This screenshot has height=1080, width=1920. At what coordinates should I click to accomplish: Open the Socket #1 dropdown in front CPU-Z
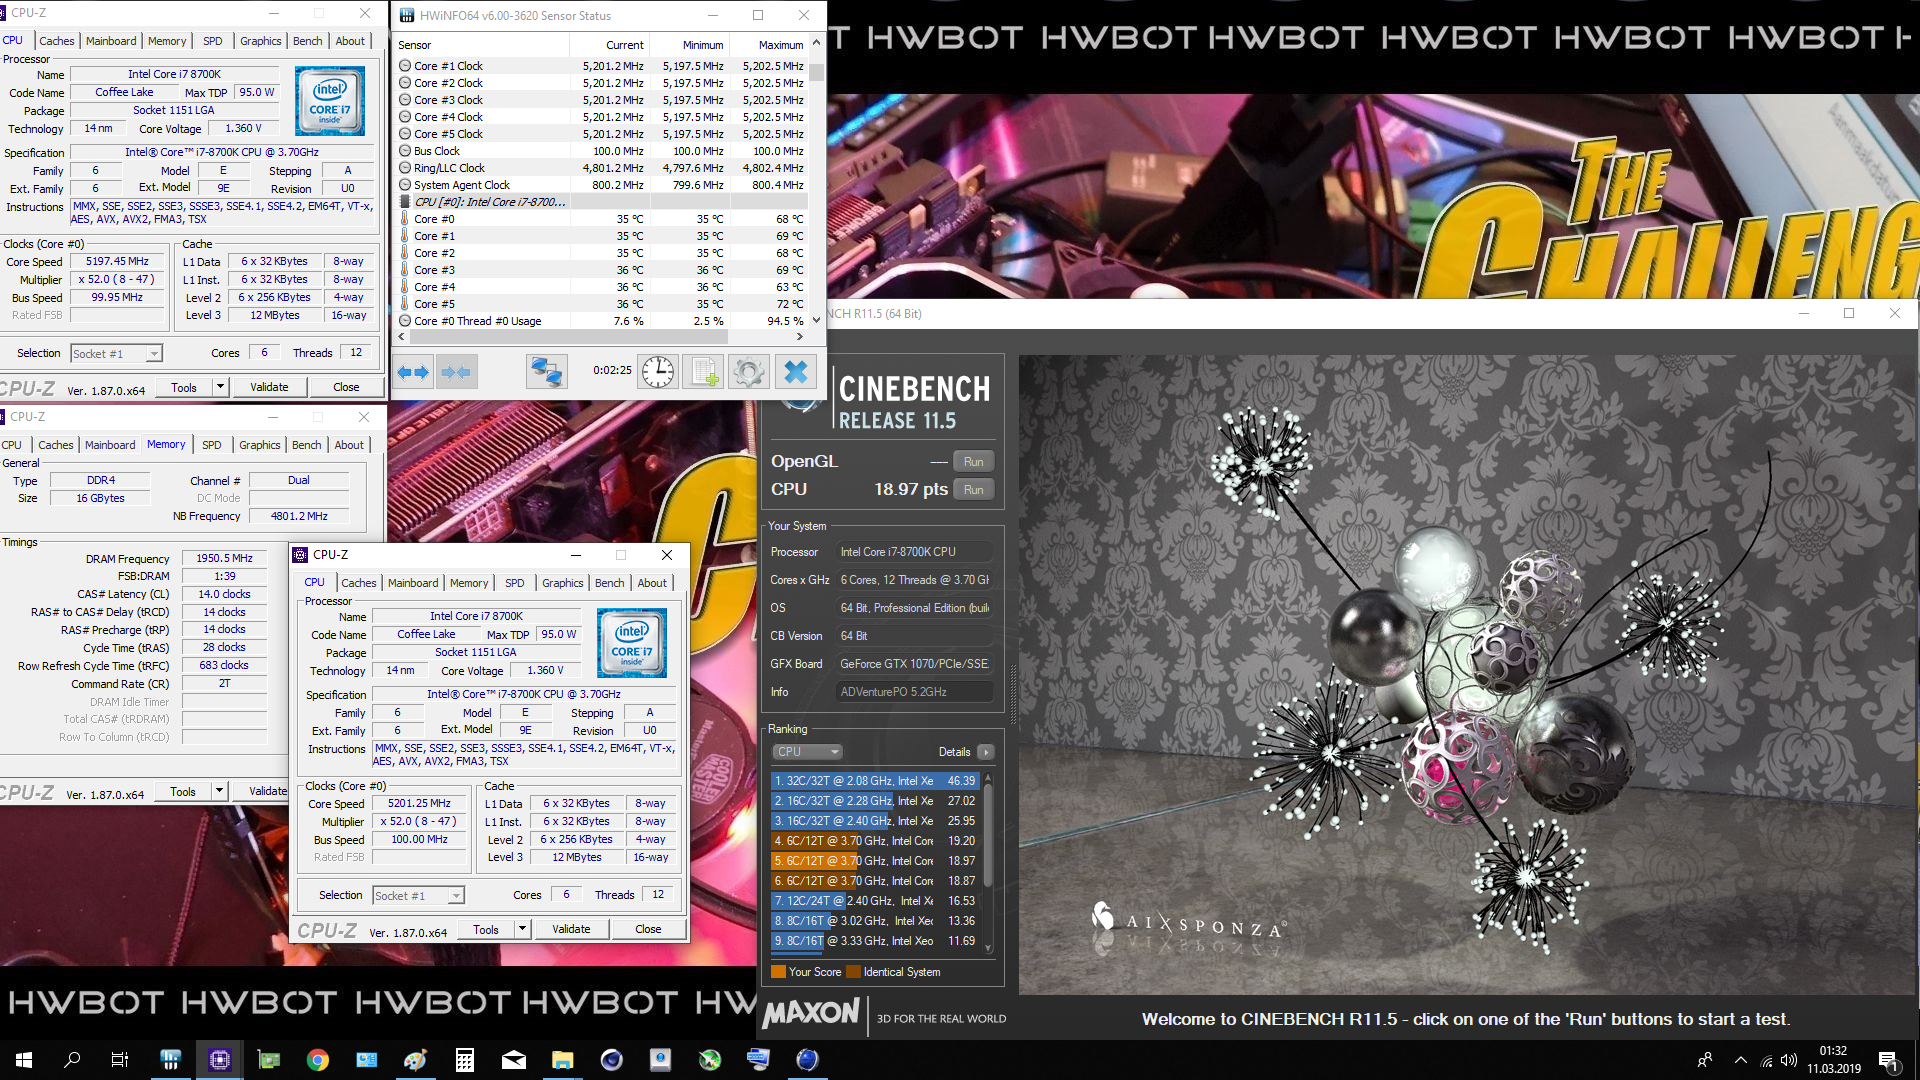[456, 896]
